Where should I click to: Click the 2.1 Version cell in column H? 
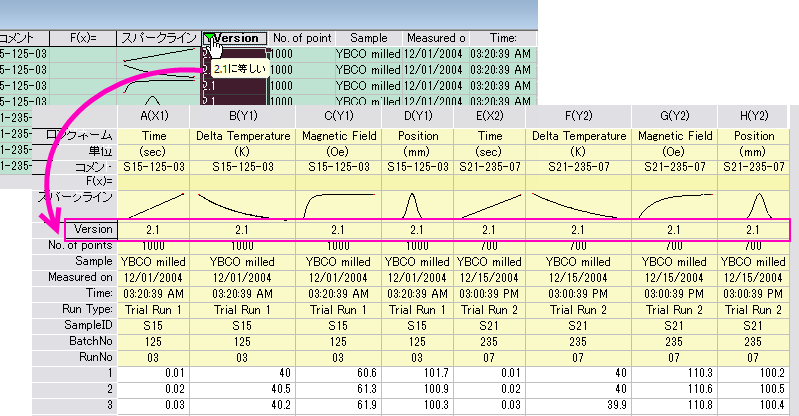[753, 230]
